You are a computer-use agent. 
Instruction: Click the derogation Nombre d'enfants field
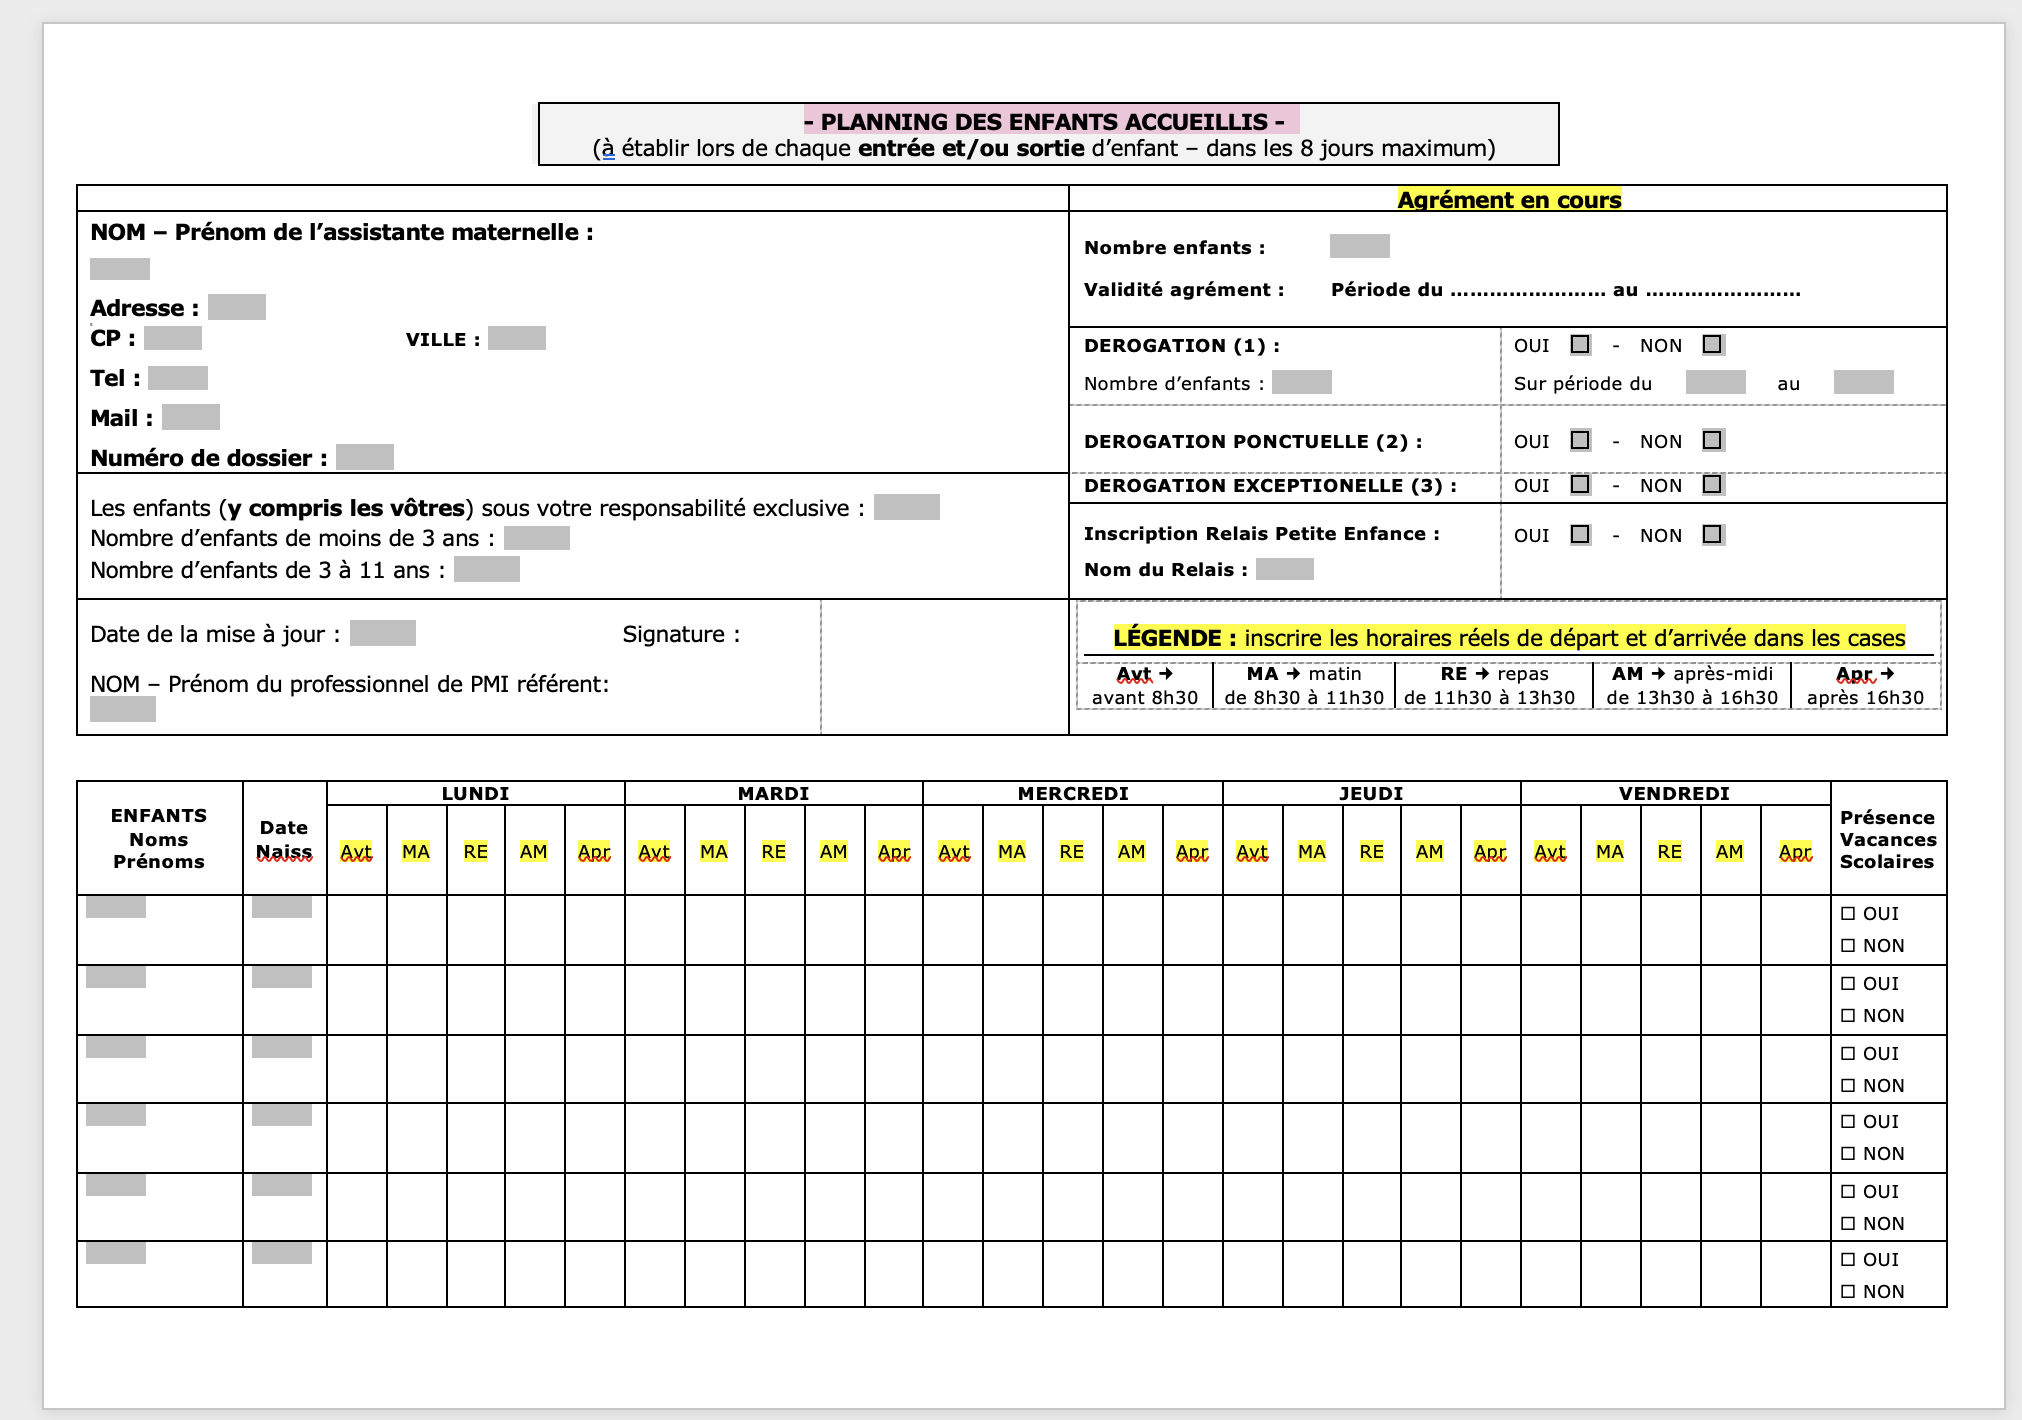pos(1302,382)
